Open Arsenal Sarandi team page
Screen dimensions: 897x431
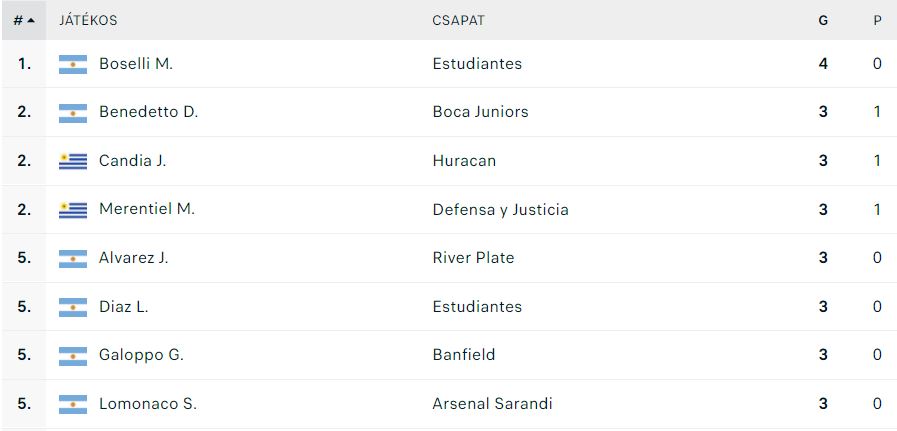tap(492, 404)
